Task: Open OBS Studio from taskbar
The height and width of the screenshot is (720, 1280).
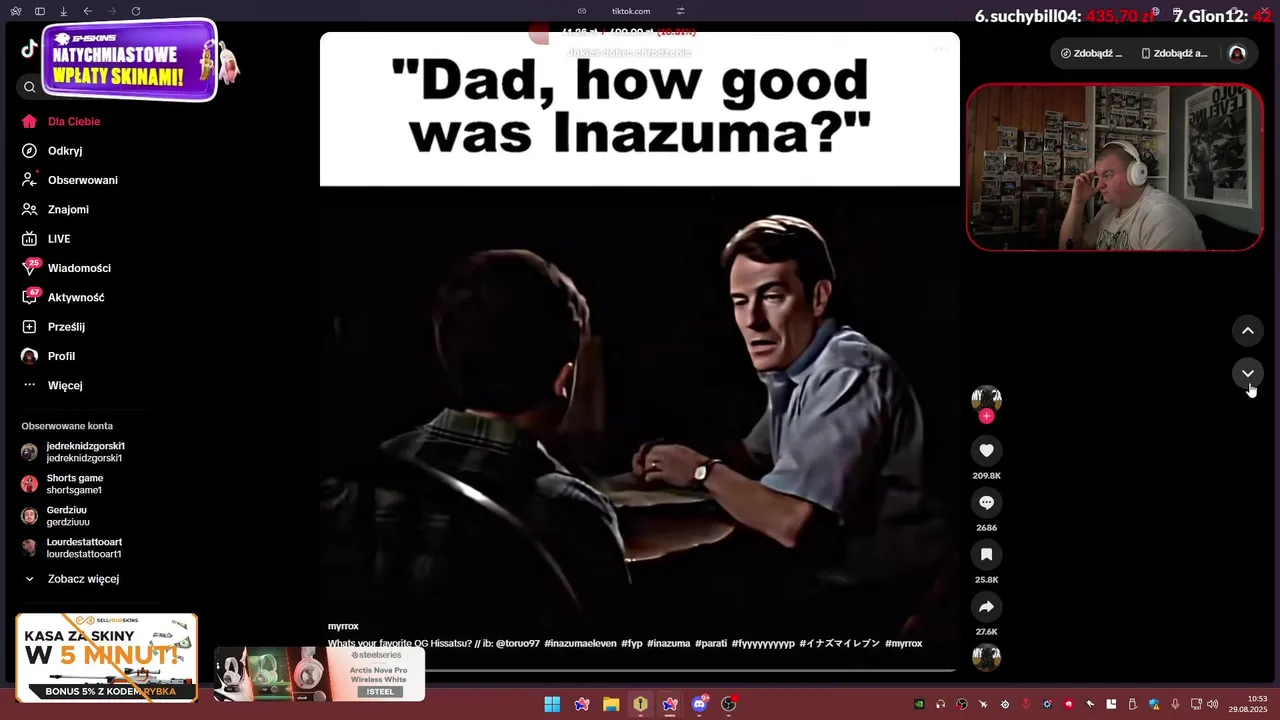Action: coord(728,704)
